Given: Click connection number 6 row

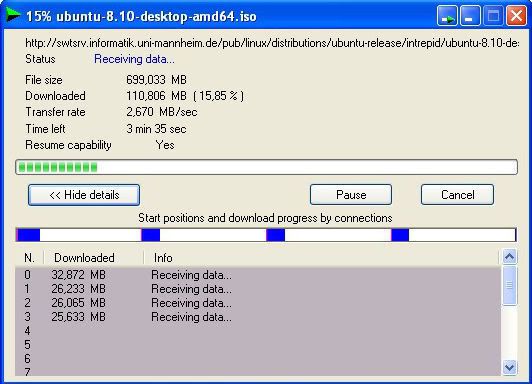Looking at the screenshot, I should (258, 359).
